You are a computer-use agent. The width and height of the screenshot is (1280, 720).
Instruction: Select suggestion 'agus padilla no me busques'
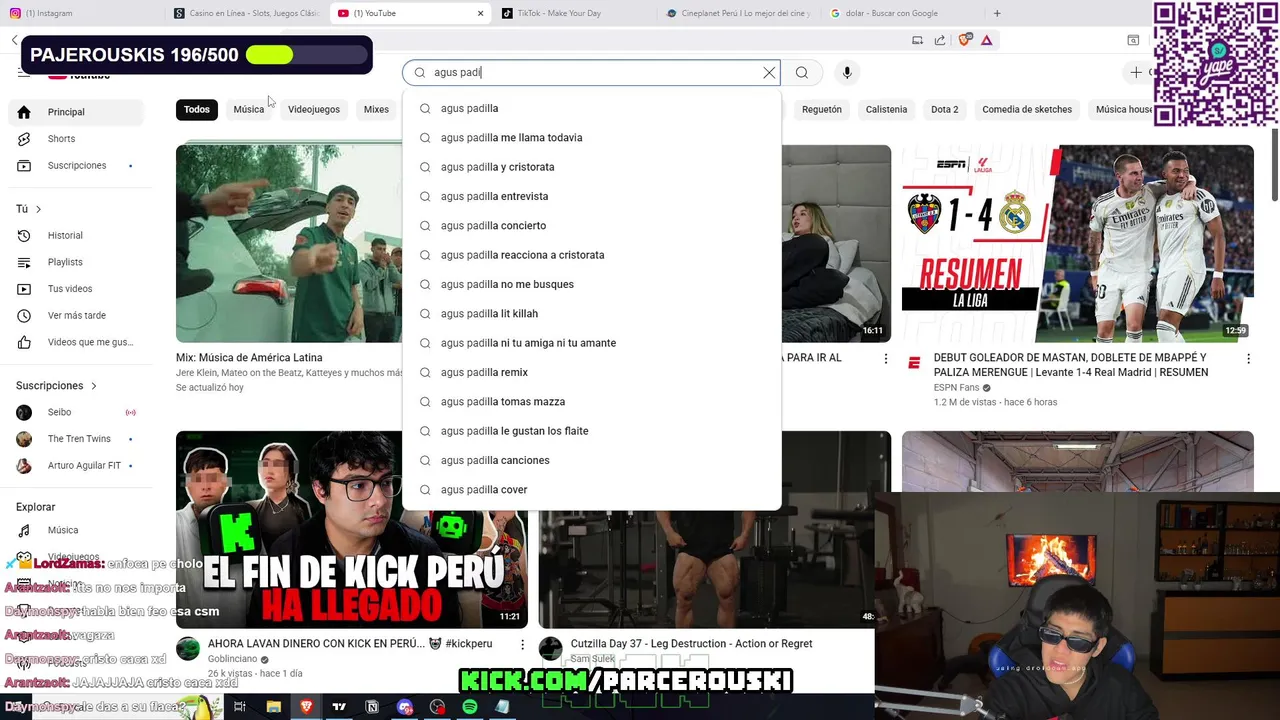[592, 284]
